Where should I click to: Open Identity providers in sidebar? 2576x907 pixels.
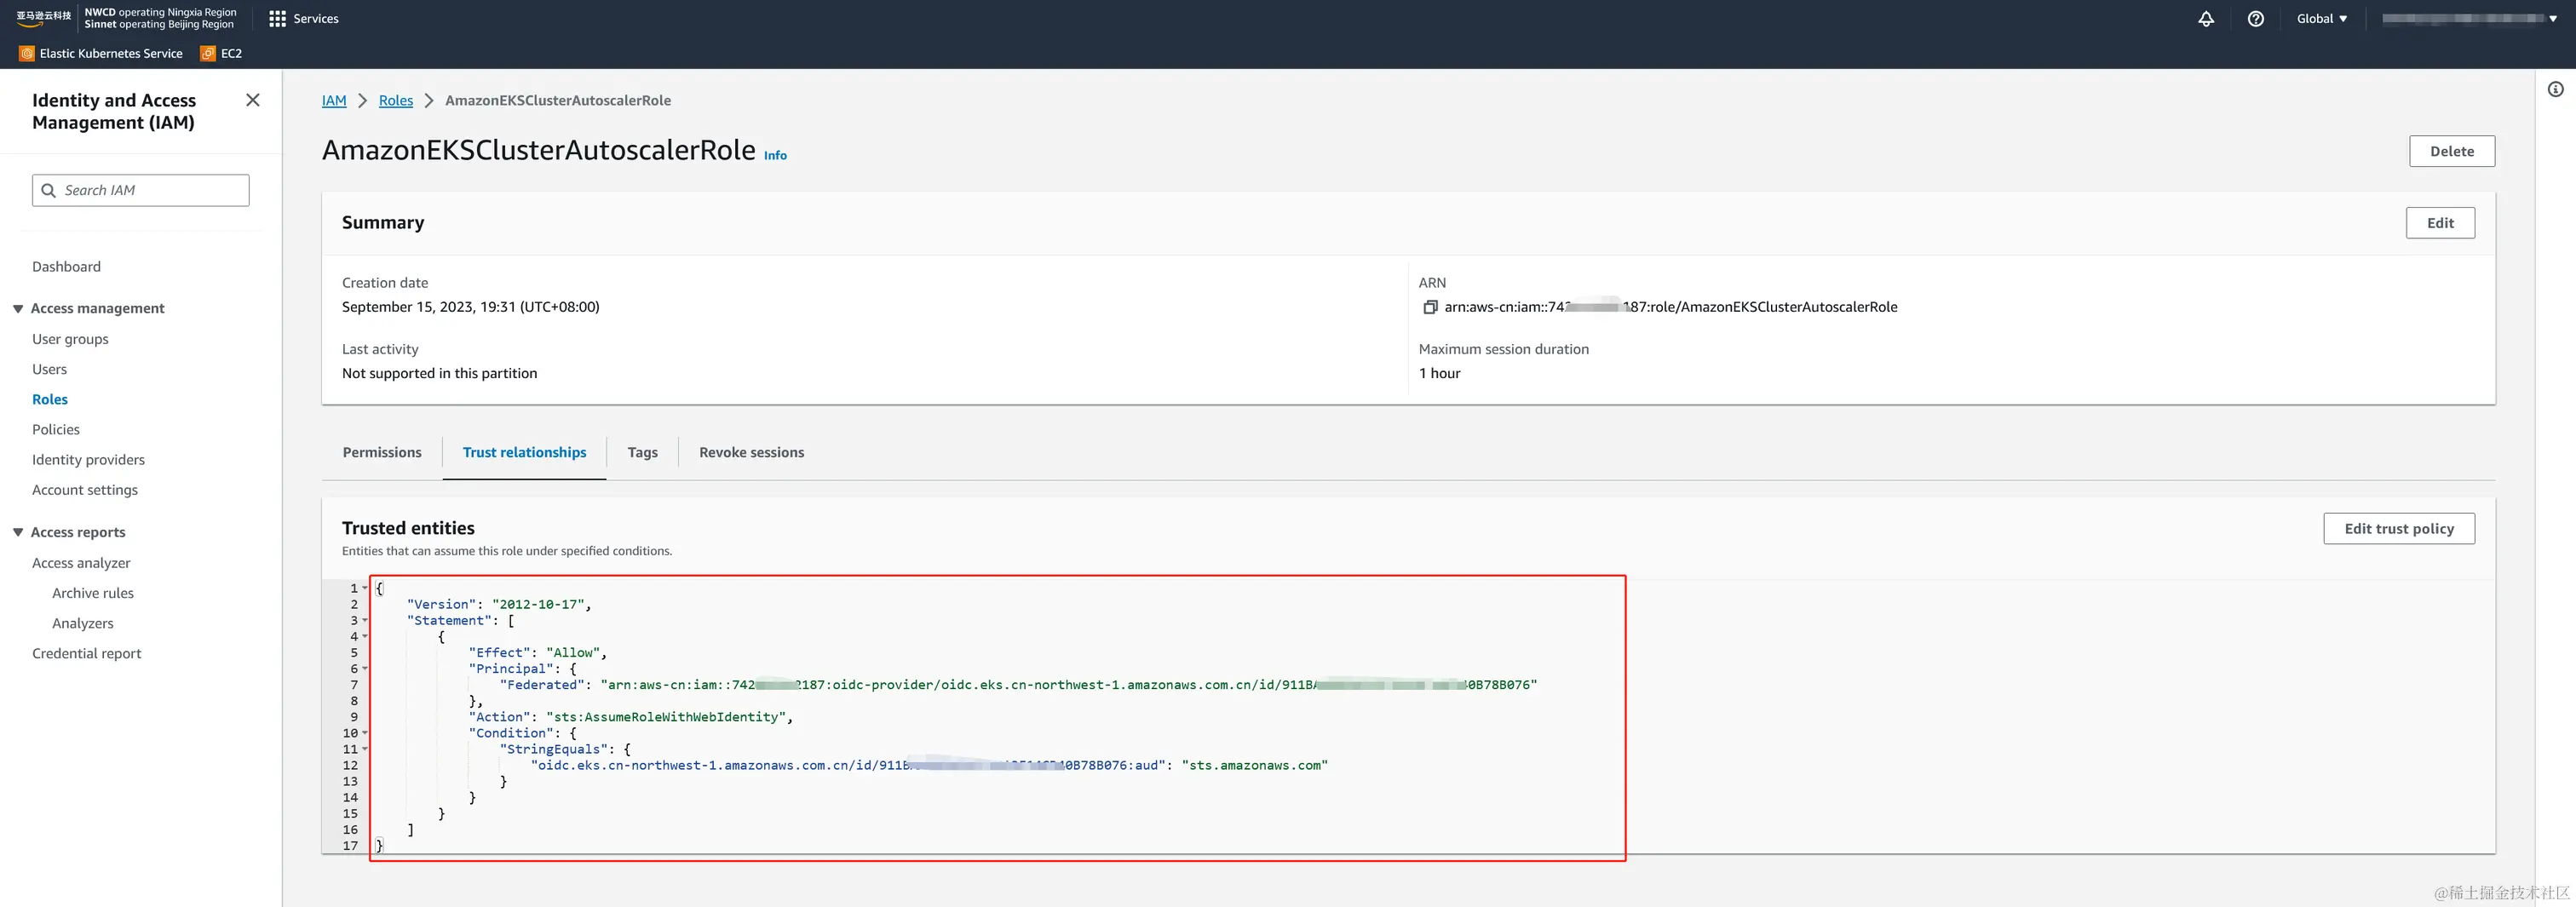[88, 459]
